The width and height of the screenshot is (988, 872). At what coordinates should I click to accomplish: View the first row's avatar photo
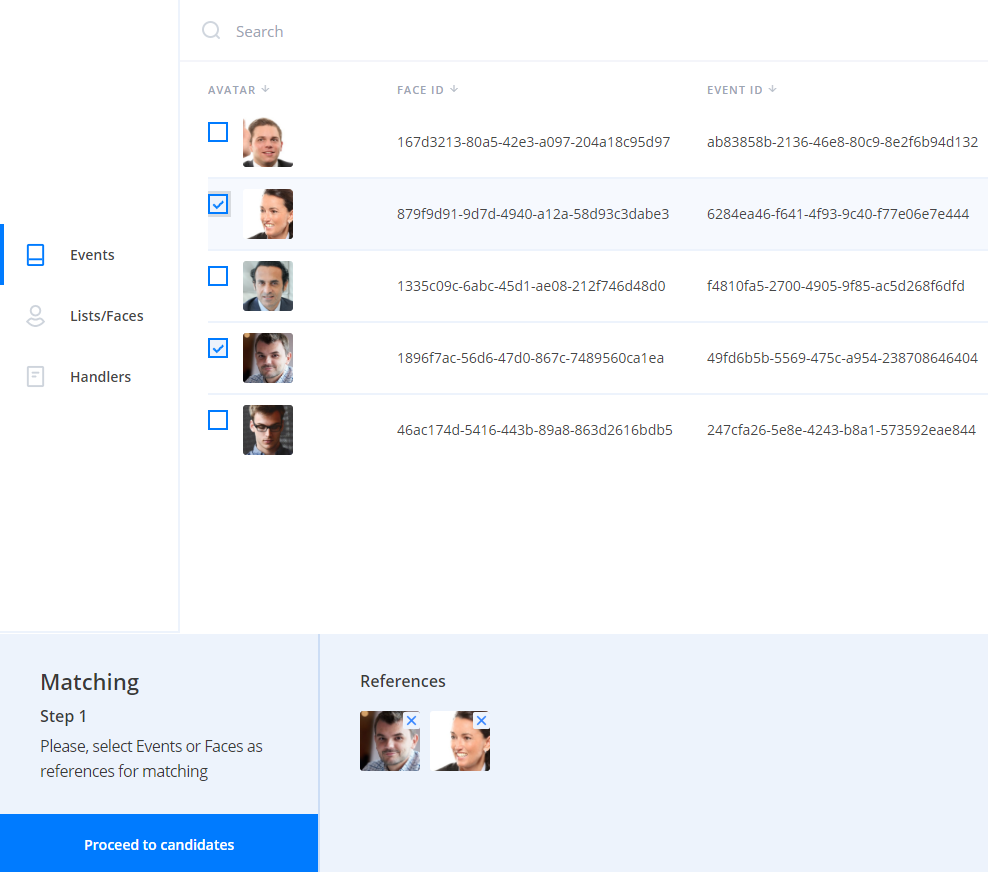[268, 141]
